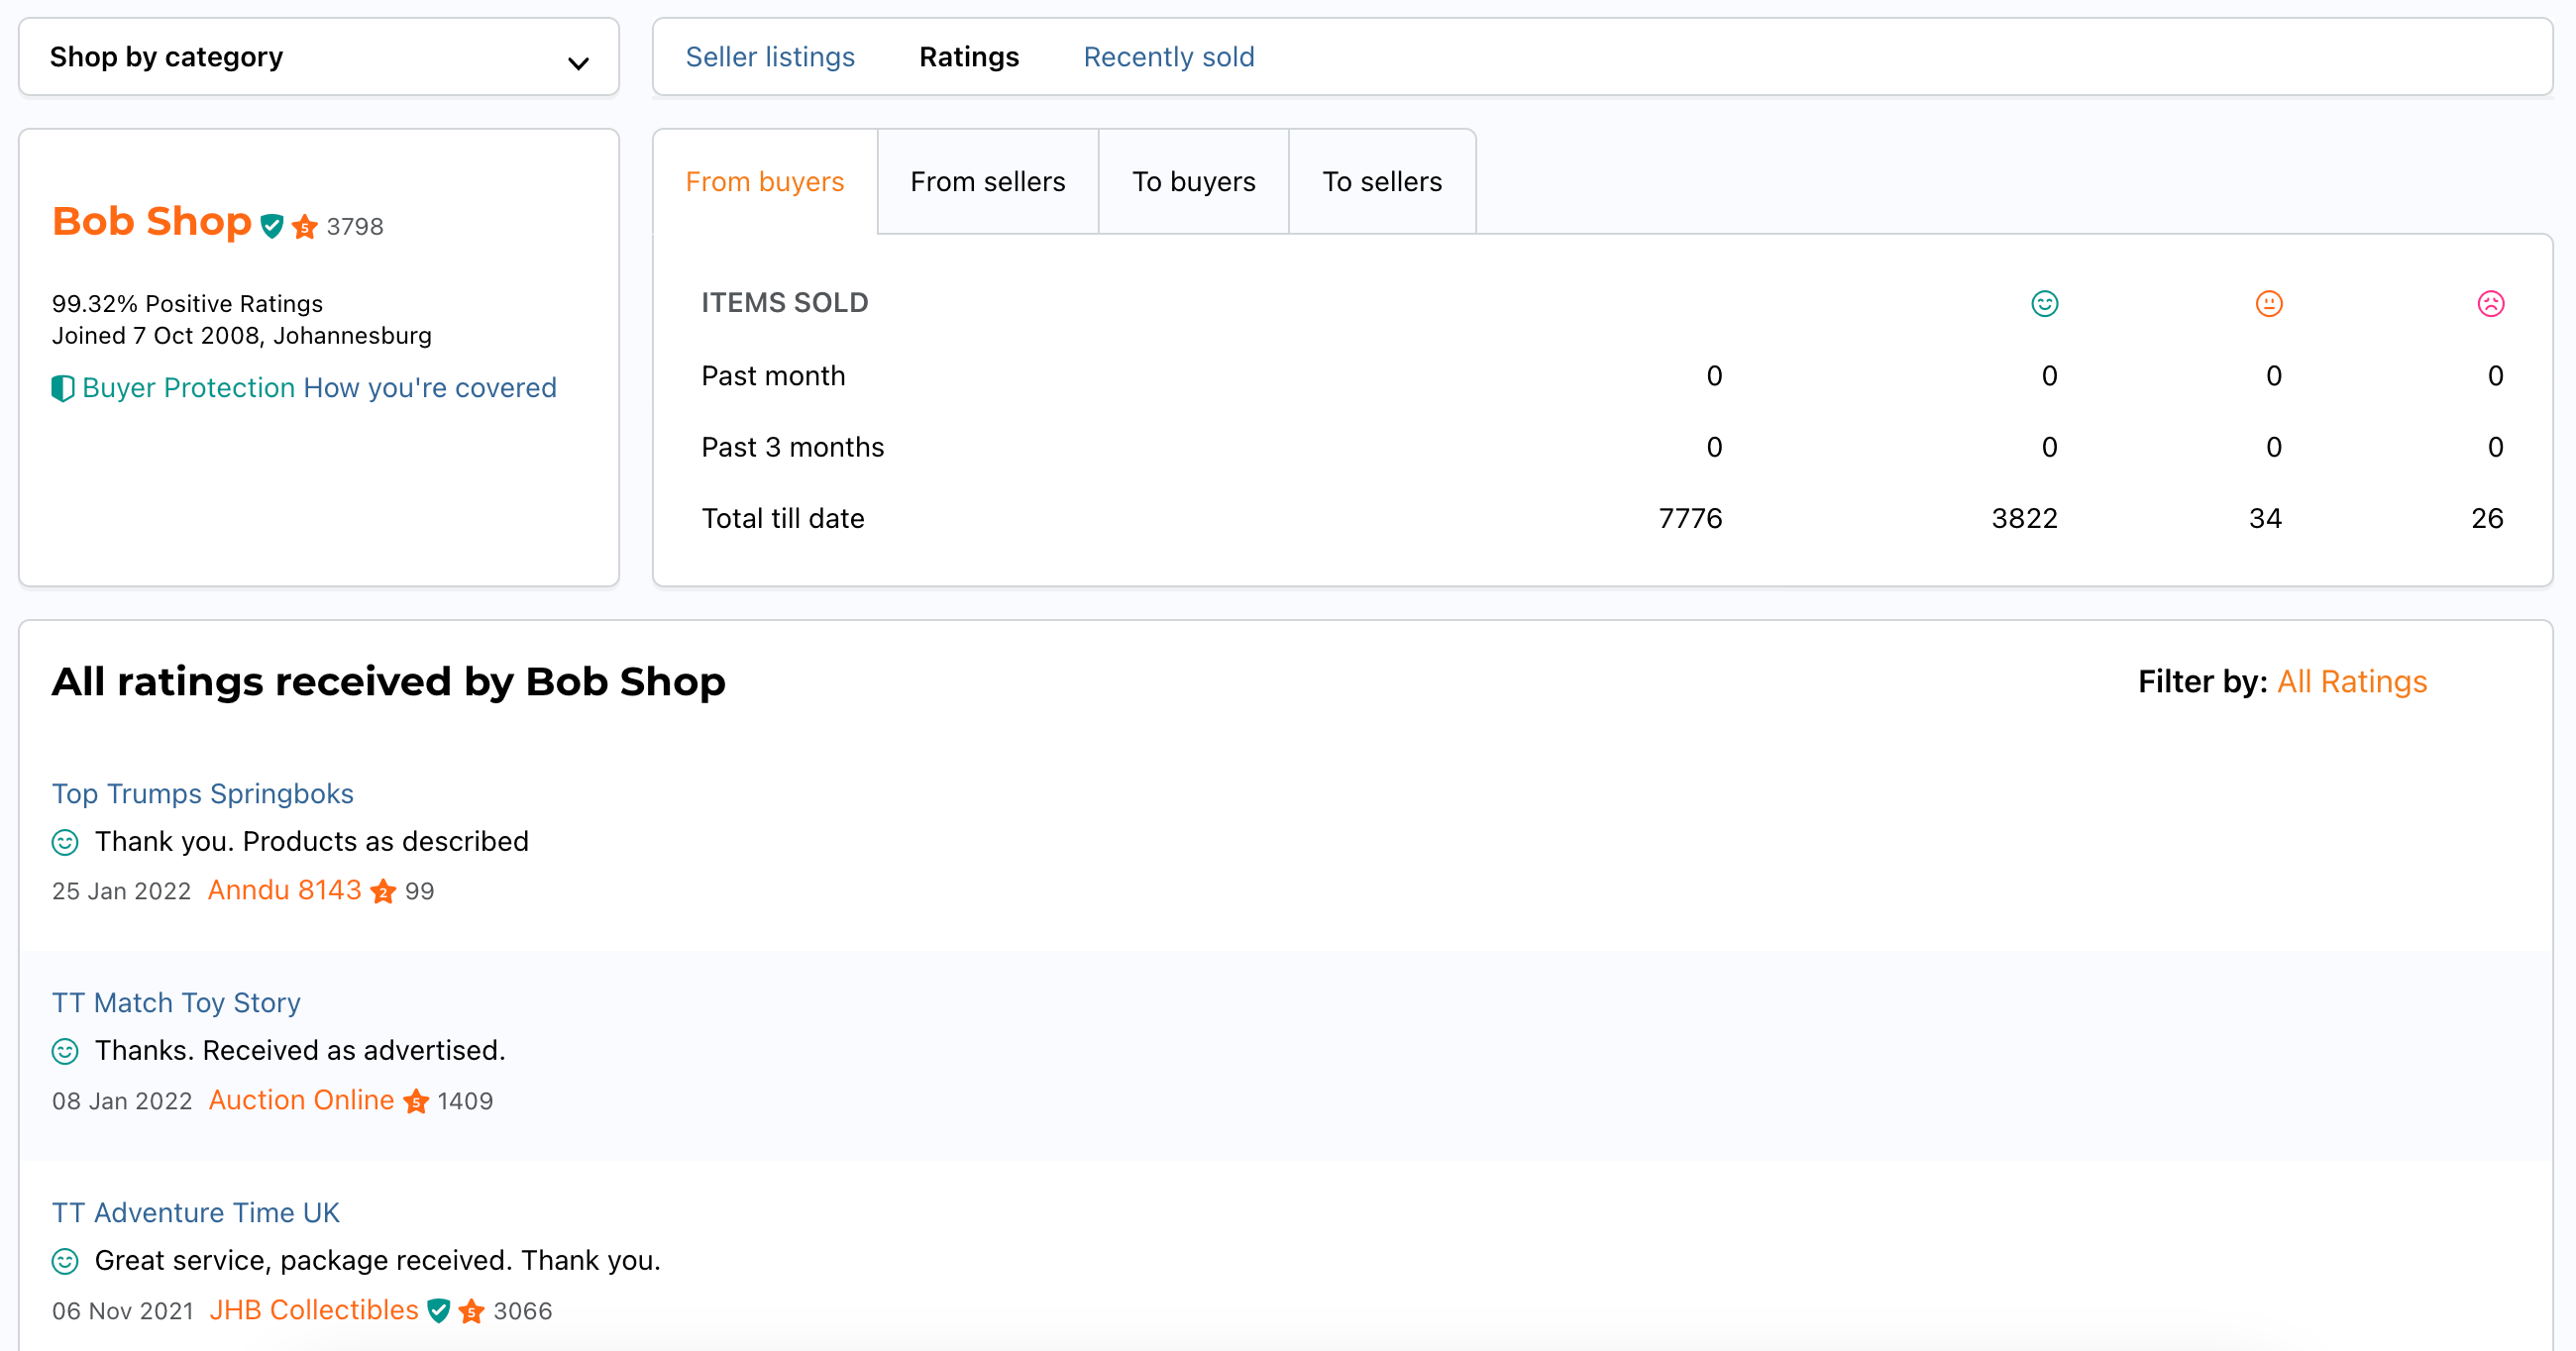2576x1351 pixels.
Task: Switch to Recently sold tab
Action: pyautogui.click(x=1169, y=57)
